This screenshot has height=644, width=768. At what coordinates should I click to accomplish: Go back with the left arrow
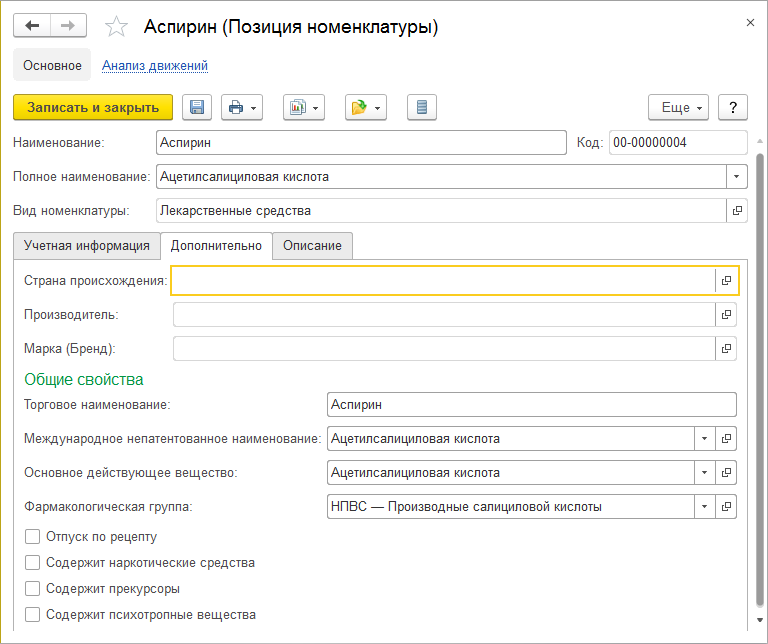tap(32, 26)
